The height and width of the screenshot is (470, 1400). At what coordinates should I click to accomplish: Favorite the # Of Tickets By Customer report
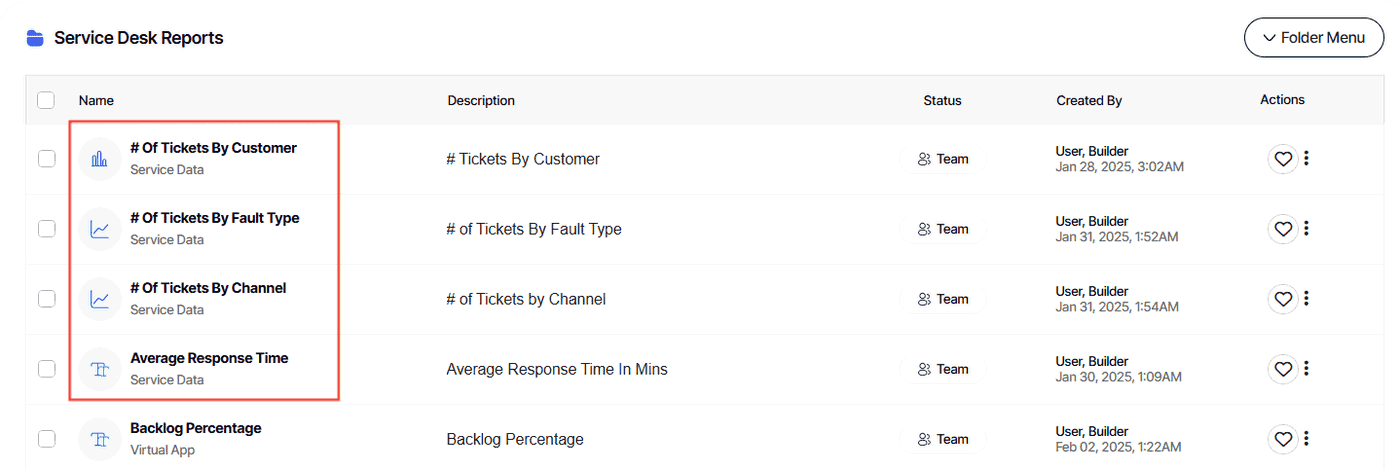pos(1283,159)
